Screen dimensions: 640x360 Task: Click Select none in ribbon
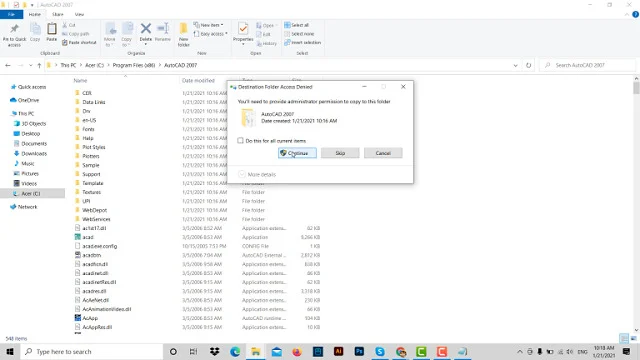299,34
